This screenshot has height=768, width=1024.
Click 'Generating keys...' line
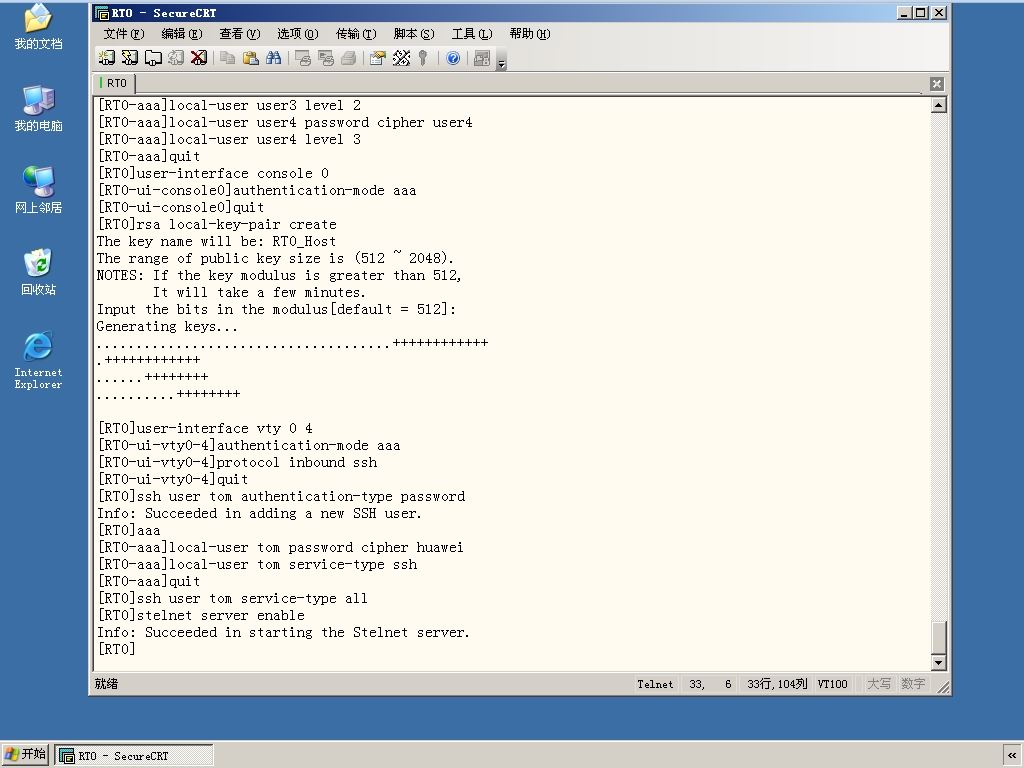[x=167, y=326]
